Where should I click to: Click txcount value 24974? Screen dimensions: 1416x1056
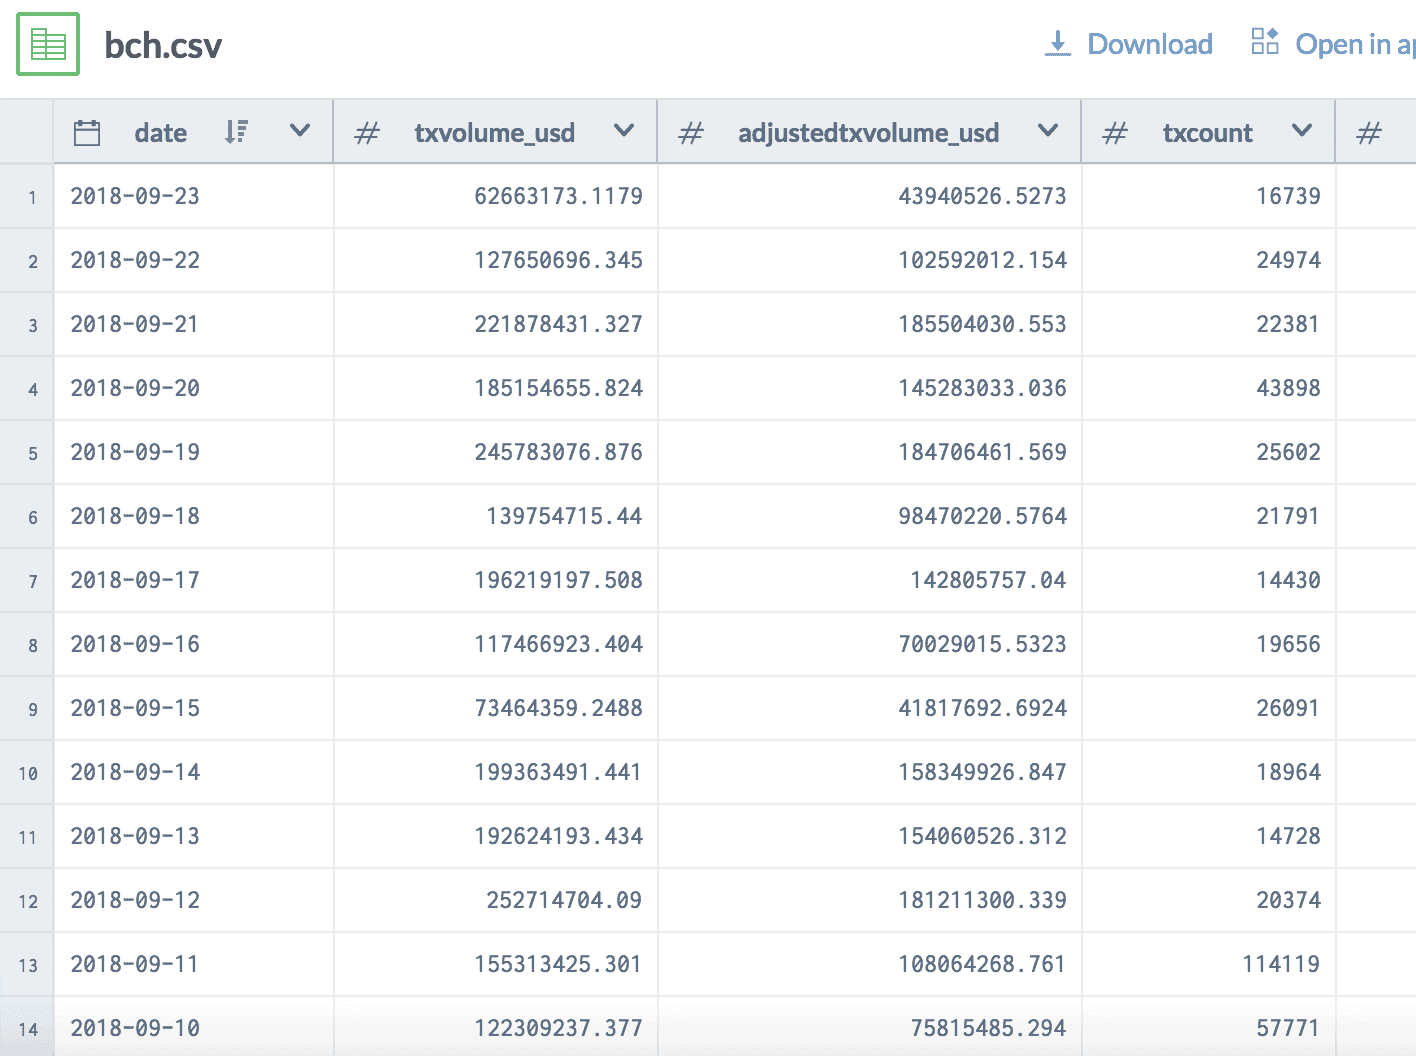(x=1288, y=260)
